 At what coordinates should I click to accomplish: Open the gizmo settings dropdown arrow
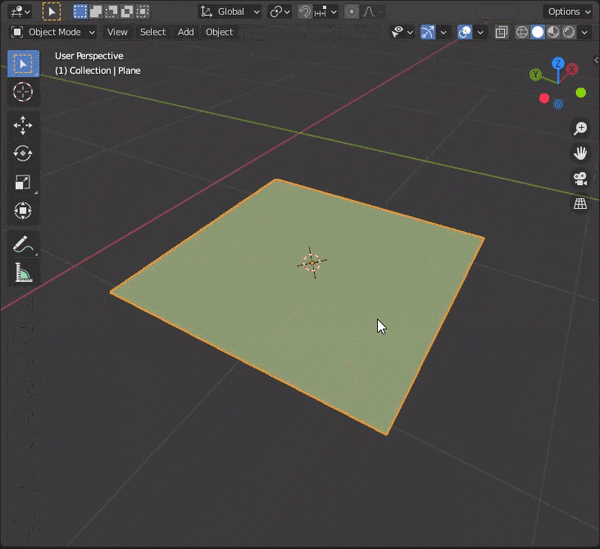click(x=443, y=32)
